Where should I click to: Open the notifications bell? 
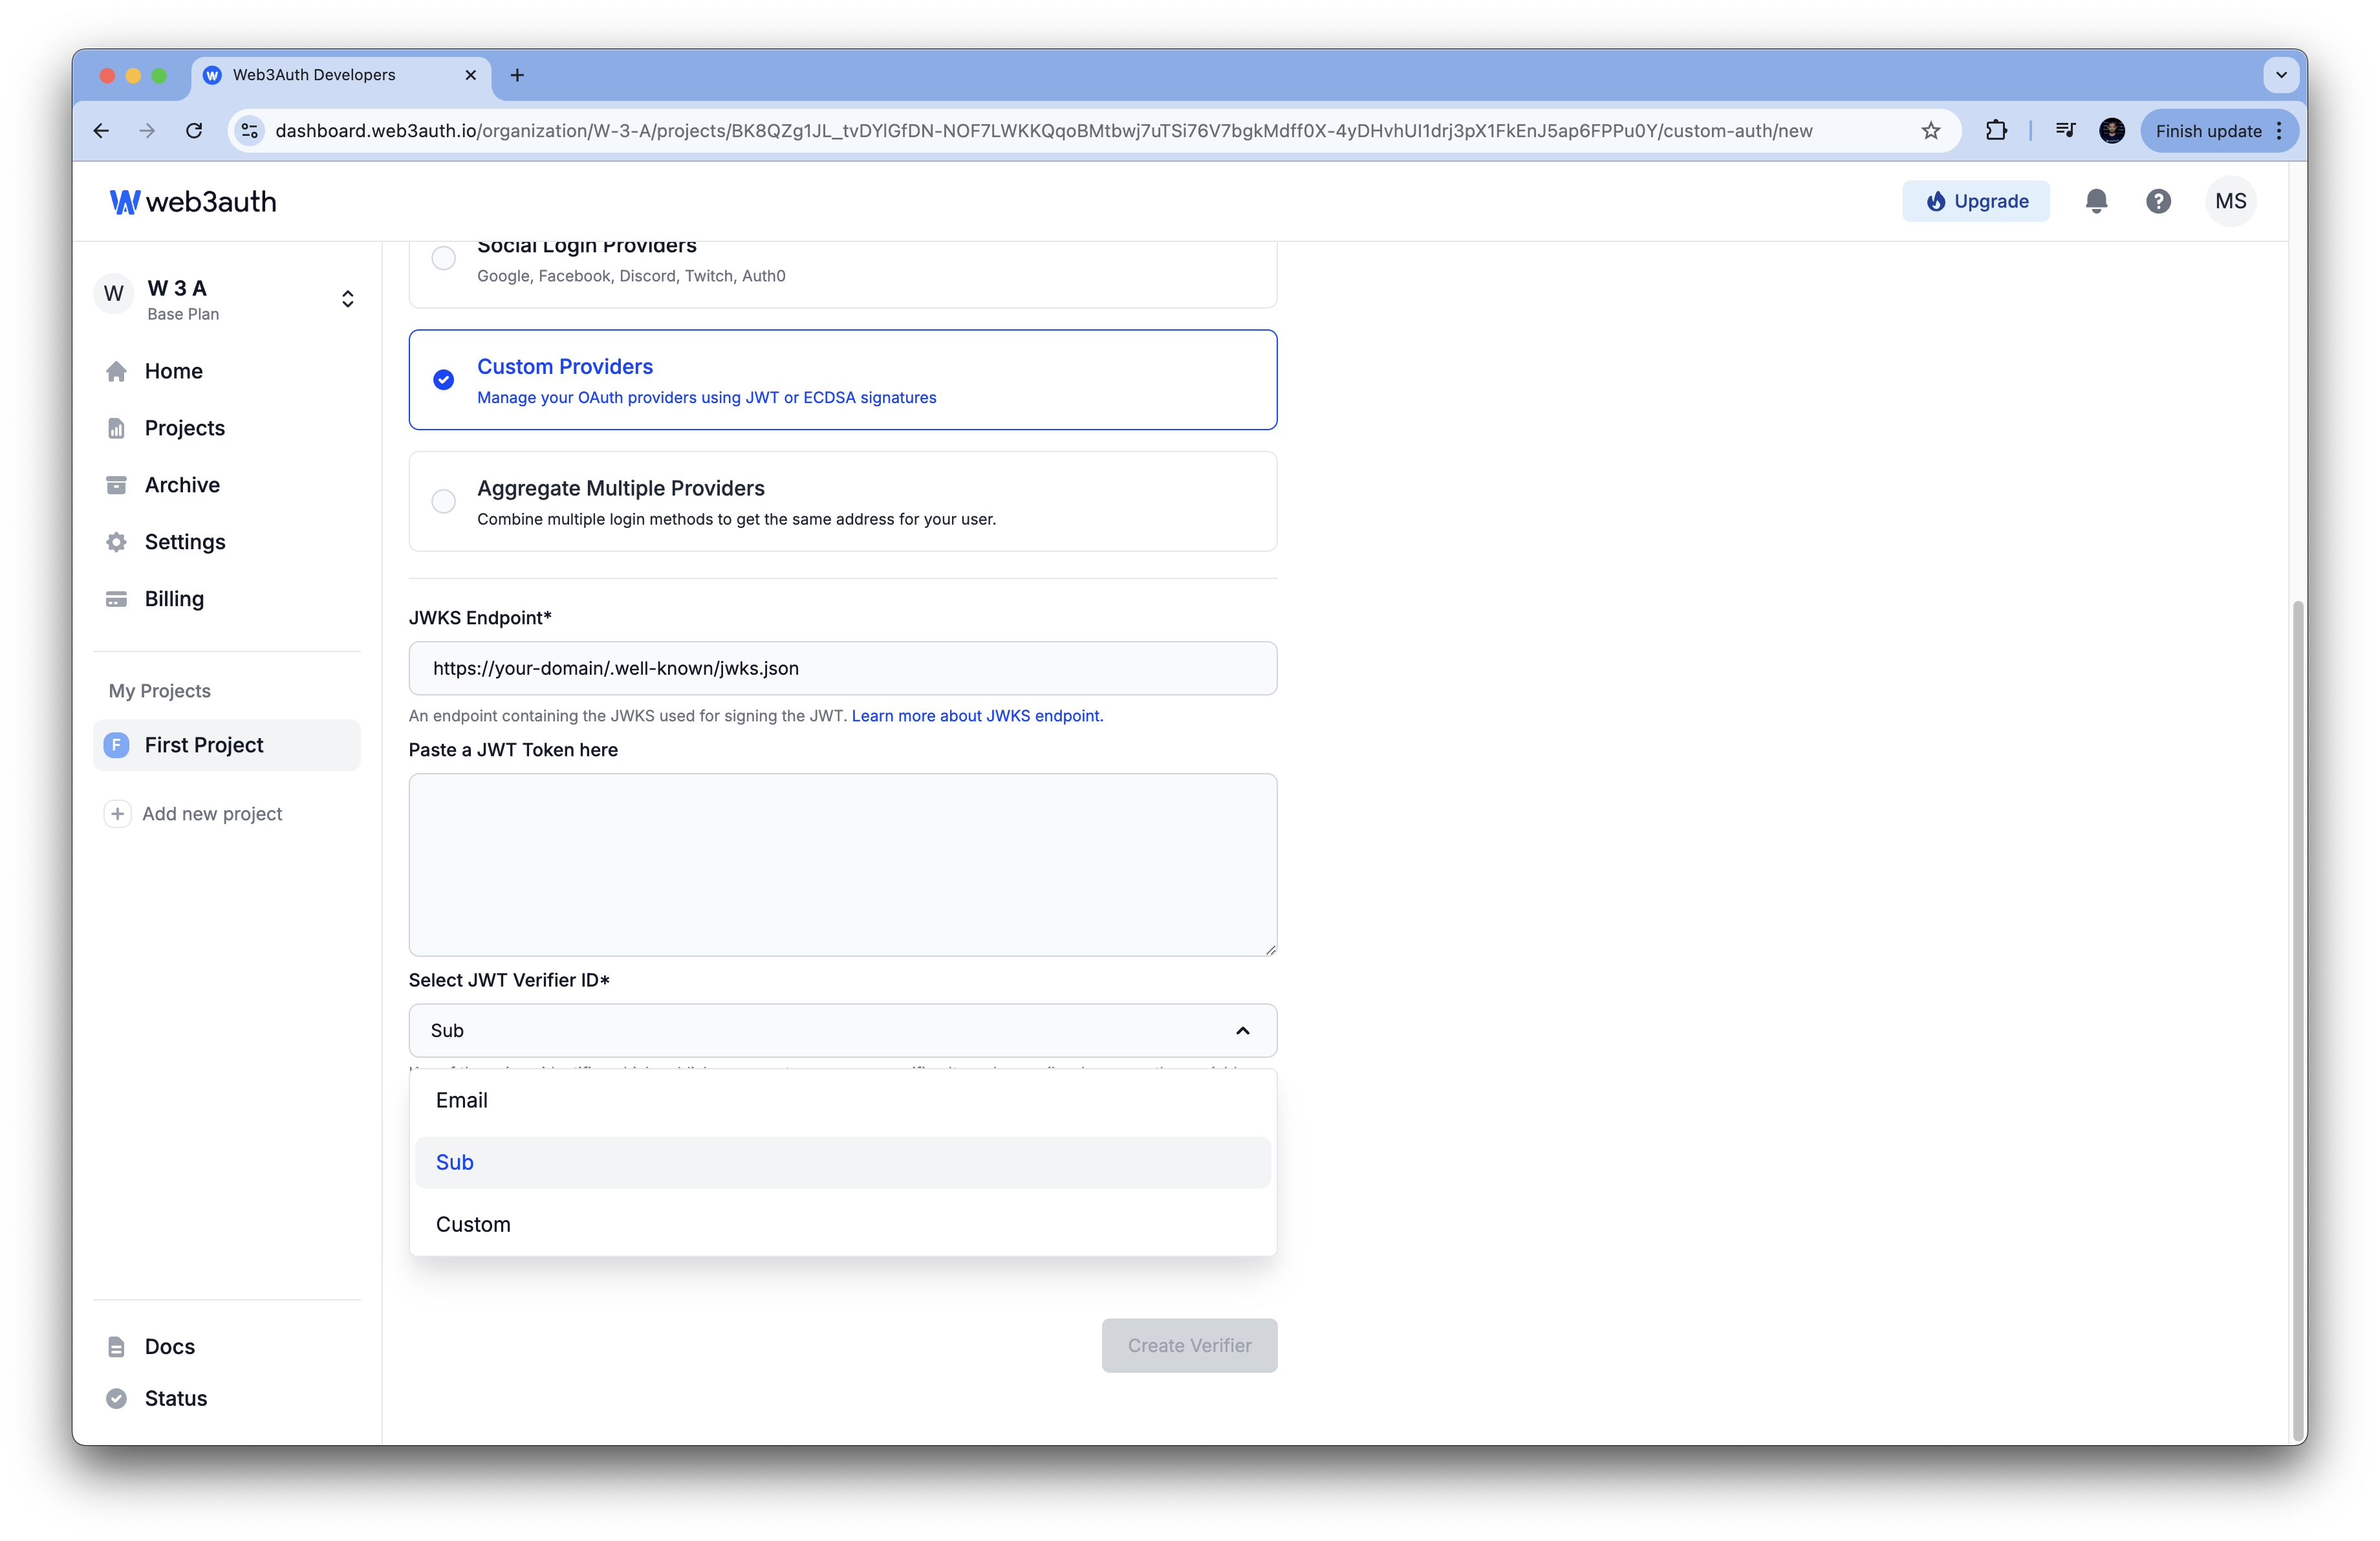tap(2096, 201)
